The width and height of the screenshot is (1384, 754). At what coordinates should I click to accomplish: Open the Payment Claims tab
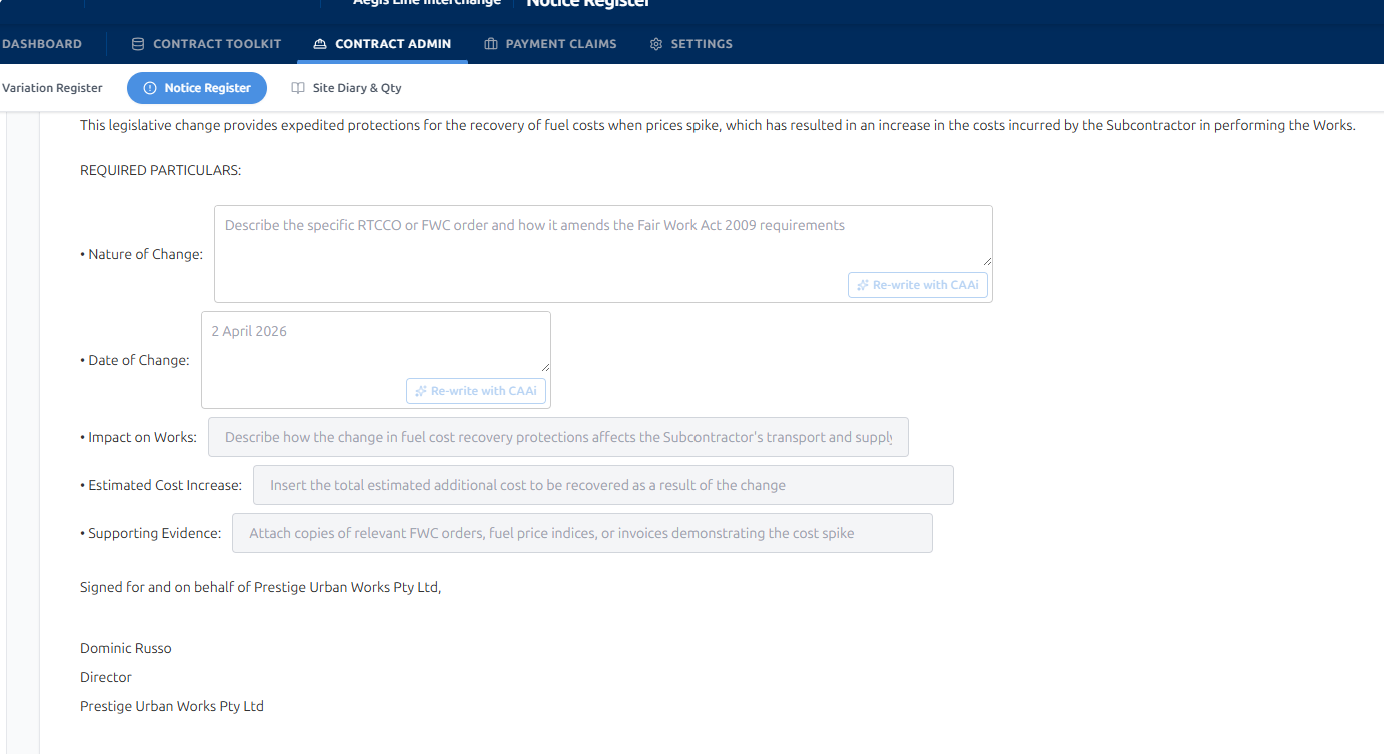(550, 44)
